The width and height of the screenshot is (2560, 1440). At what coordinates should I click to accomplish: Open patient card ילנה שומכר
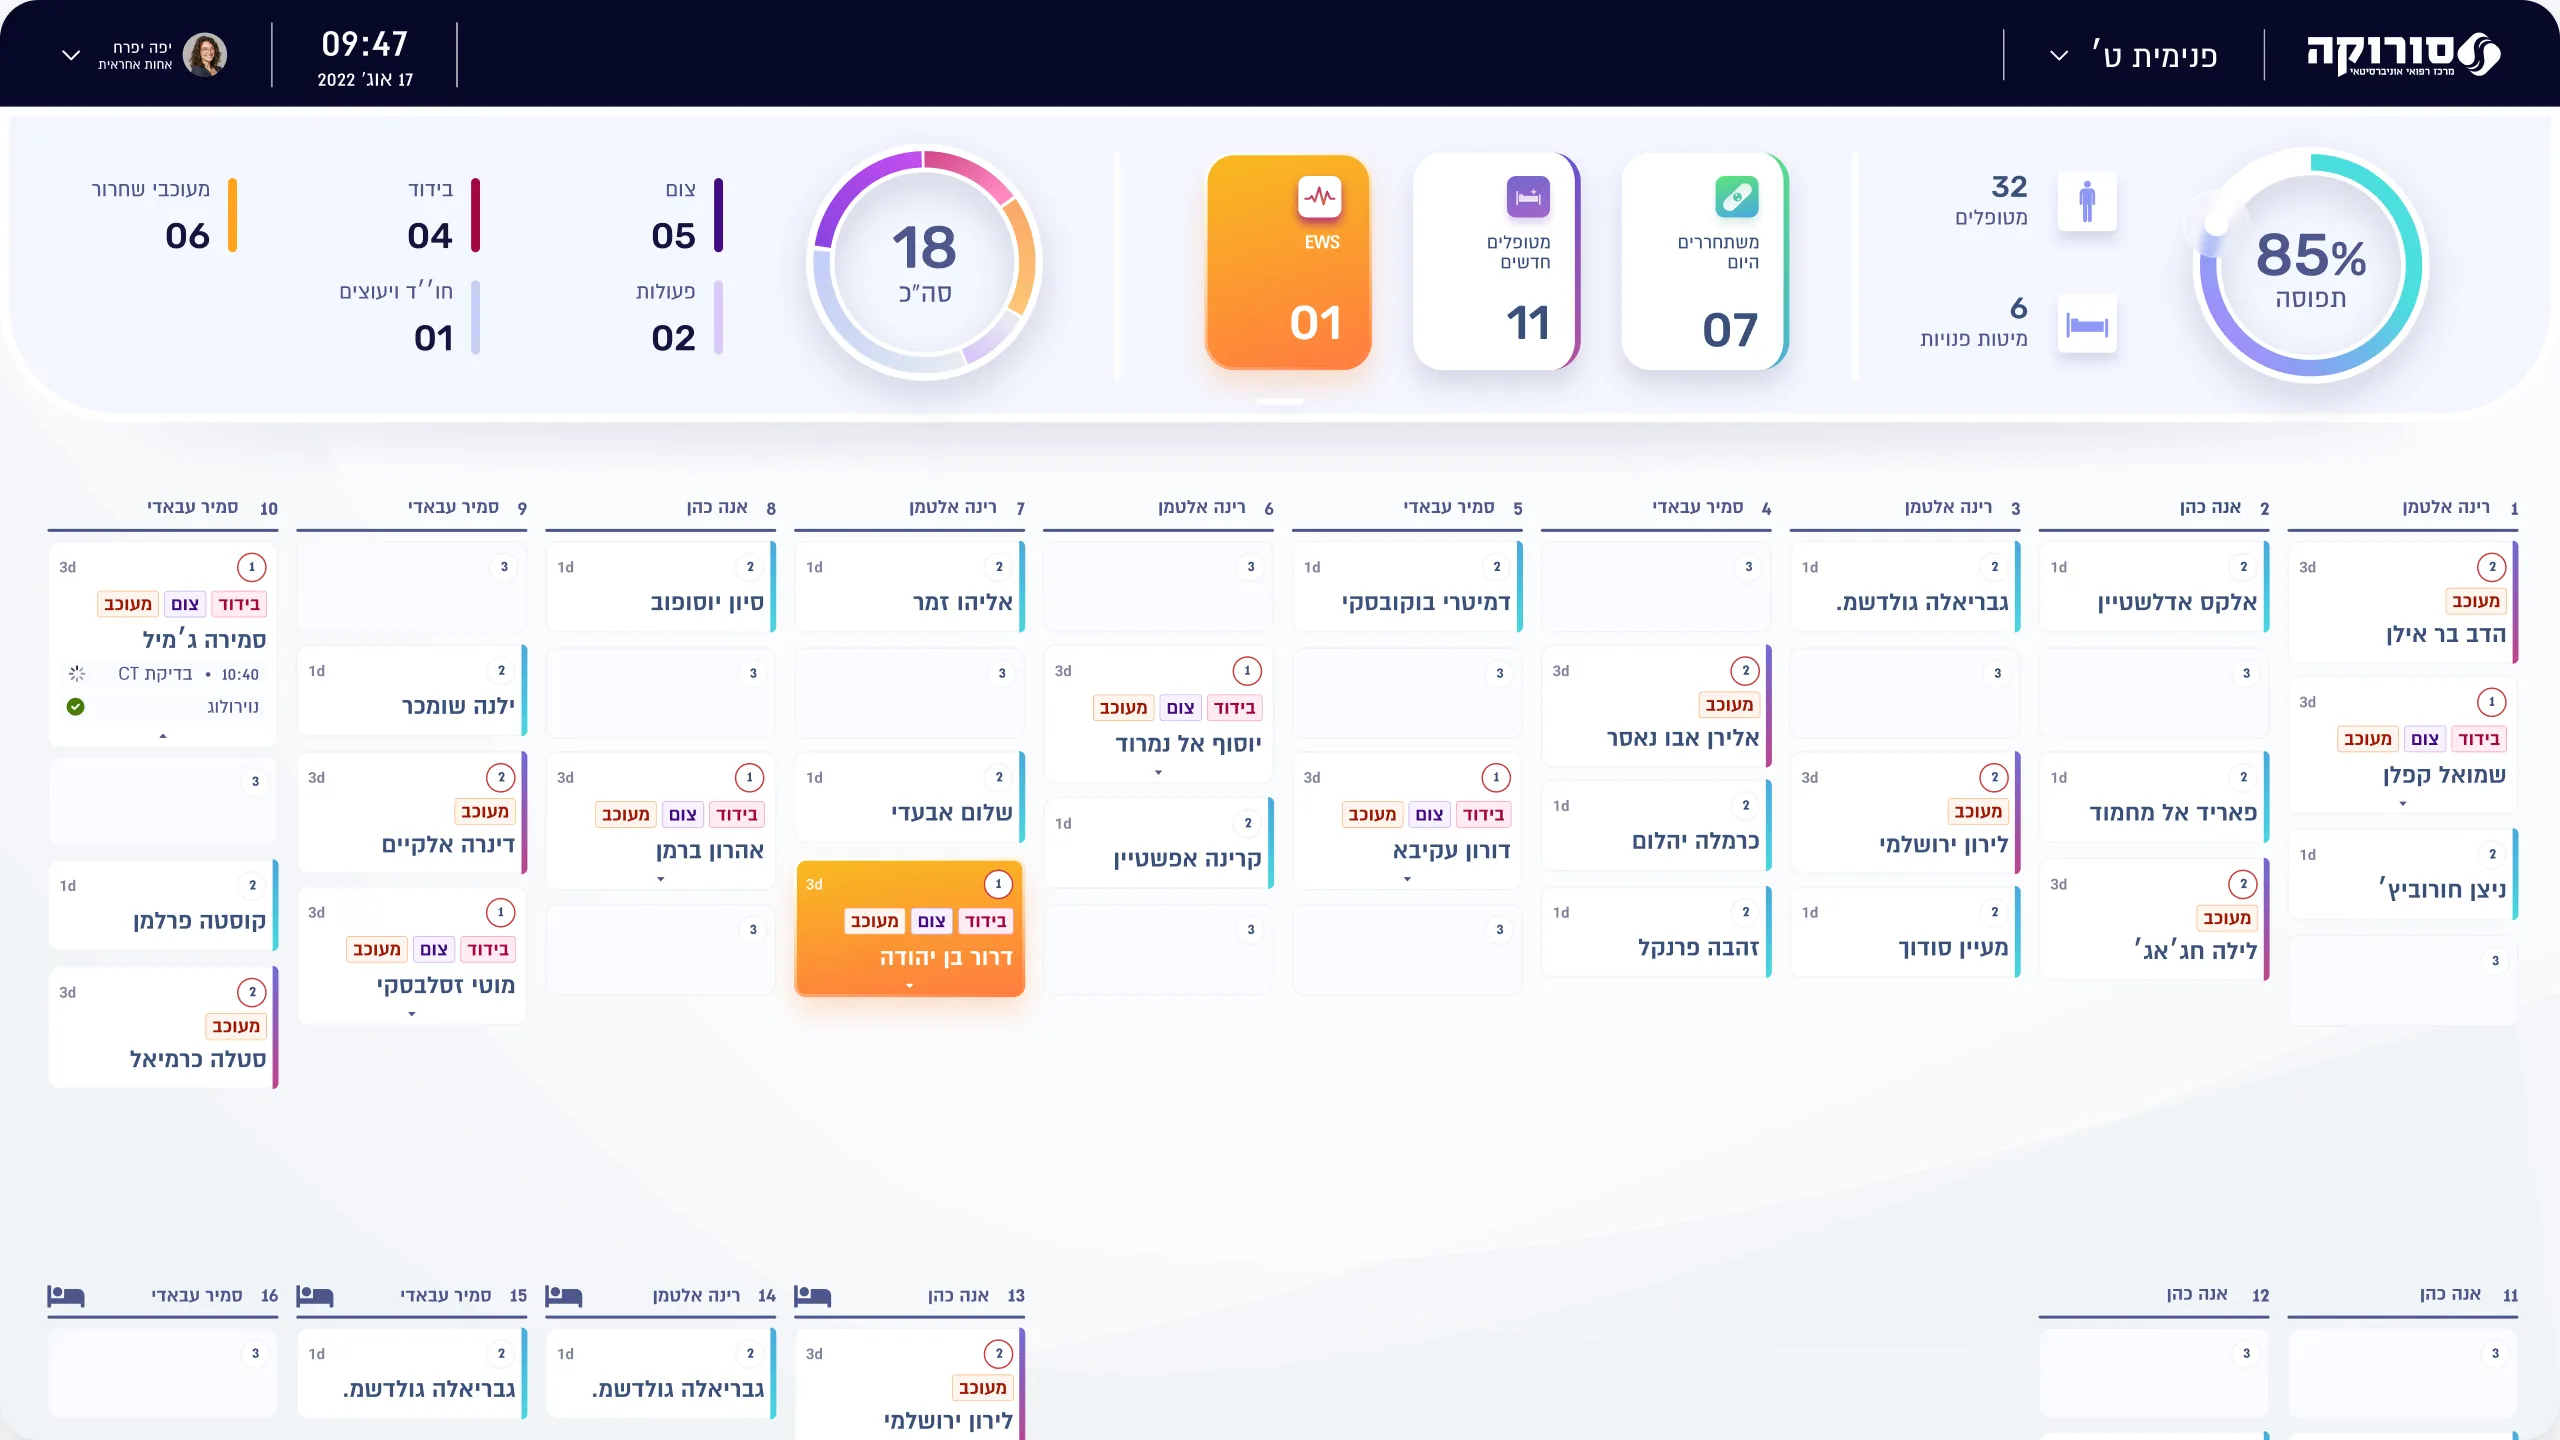point(412,691)
